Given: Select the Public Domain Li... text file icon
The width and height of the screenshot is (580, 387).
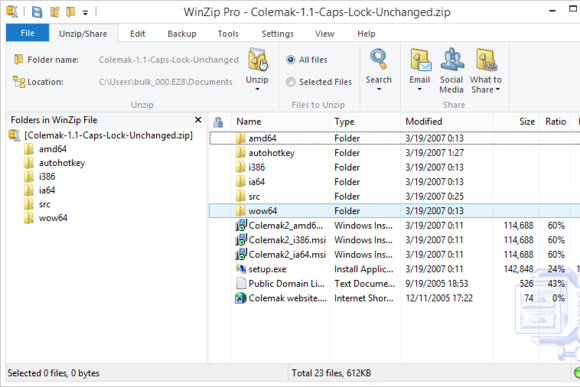Looking at the screenshot, I should tap(241, 283).
